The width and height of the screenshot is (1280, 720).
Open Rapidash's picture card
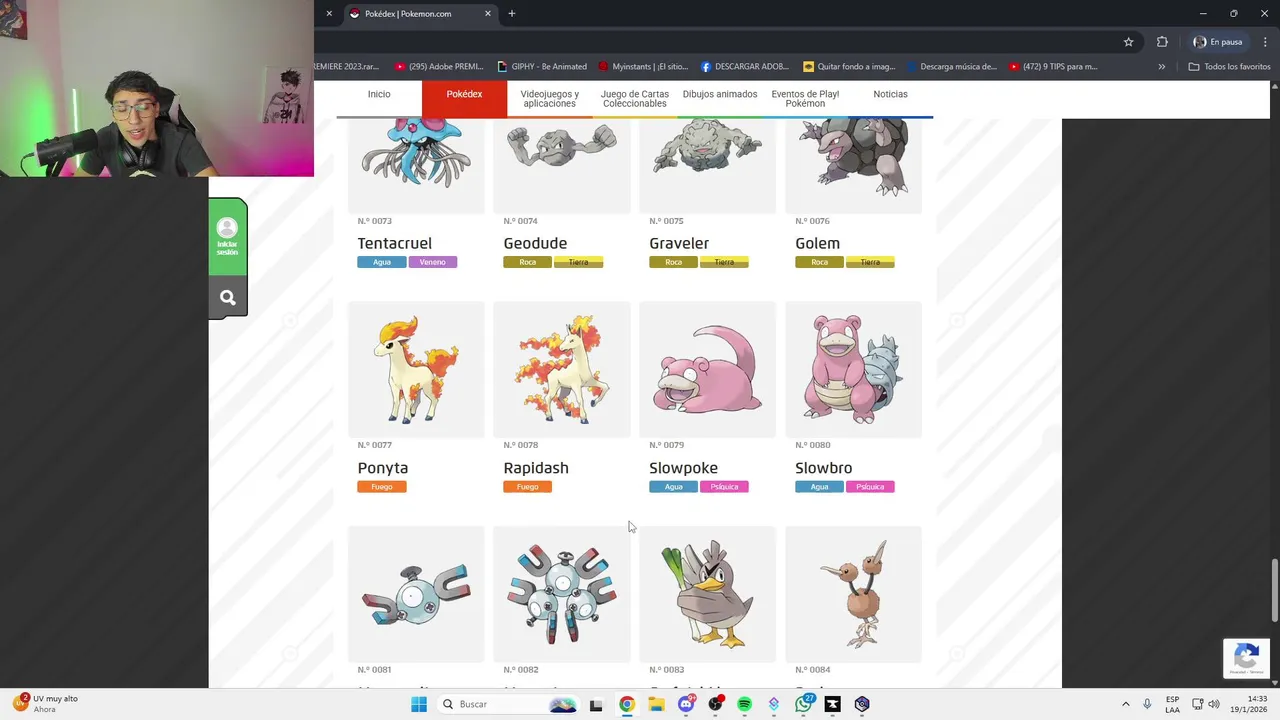tap(562, 369)
